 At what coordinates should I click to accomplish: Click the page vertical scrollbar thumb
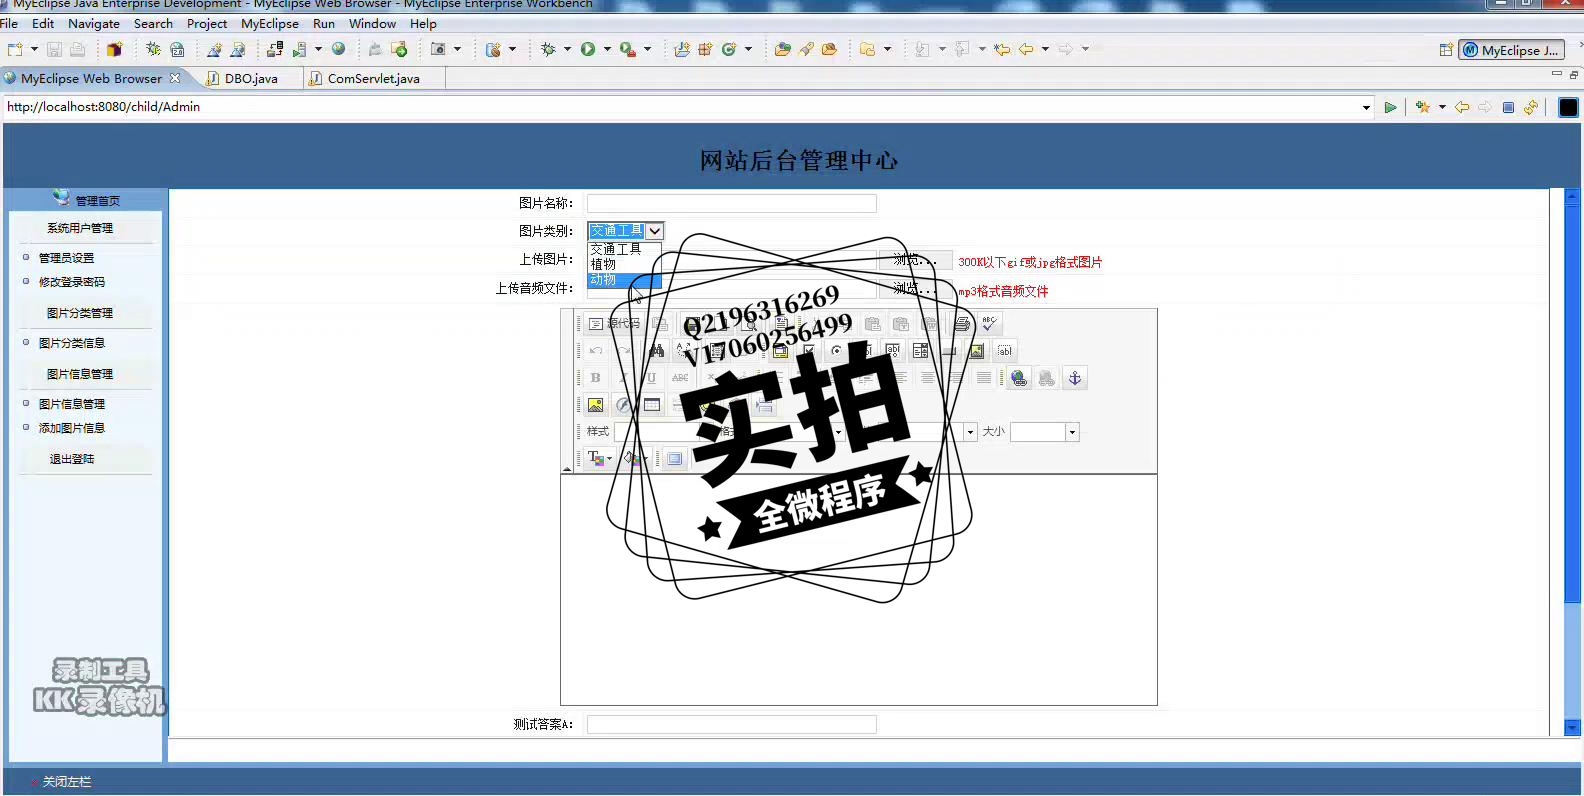(1572, 403)
